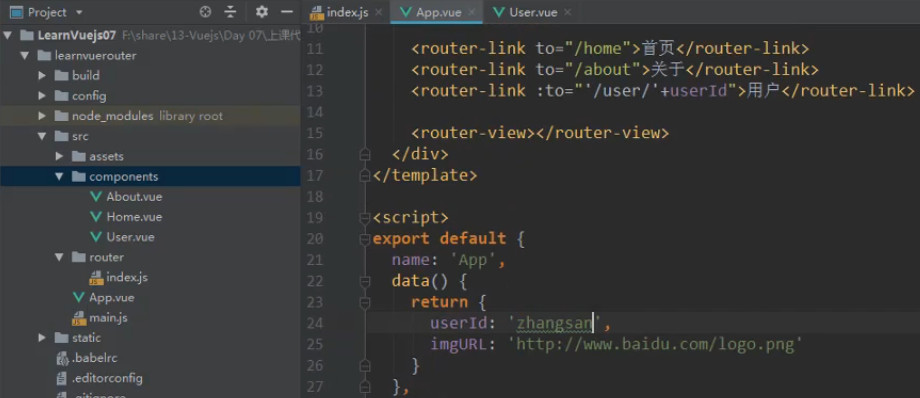
Task: Collapse the src folder arrow
Action: (x=42, y=136)
